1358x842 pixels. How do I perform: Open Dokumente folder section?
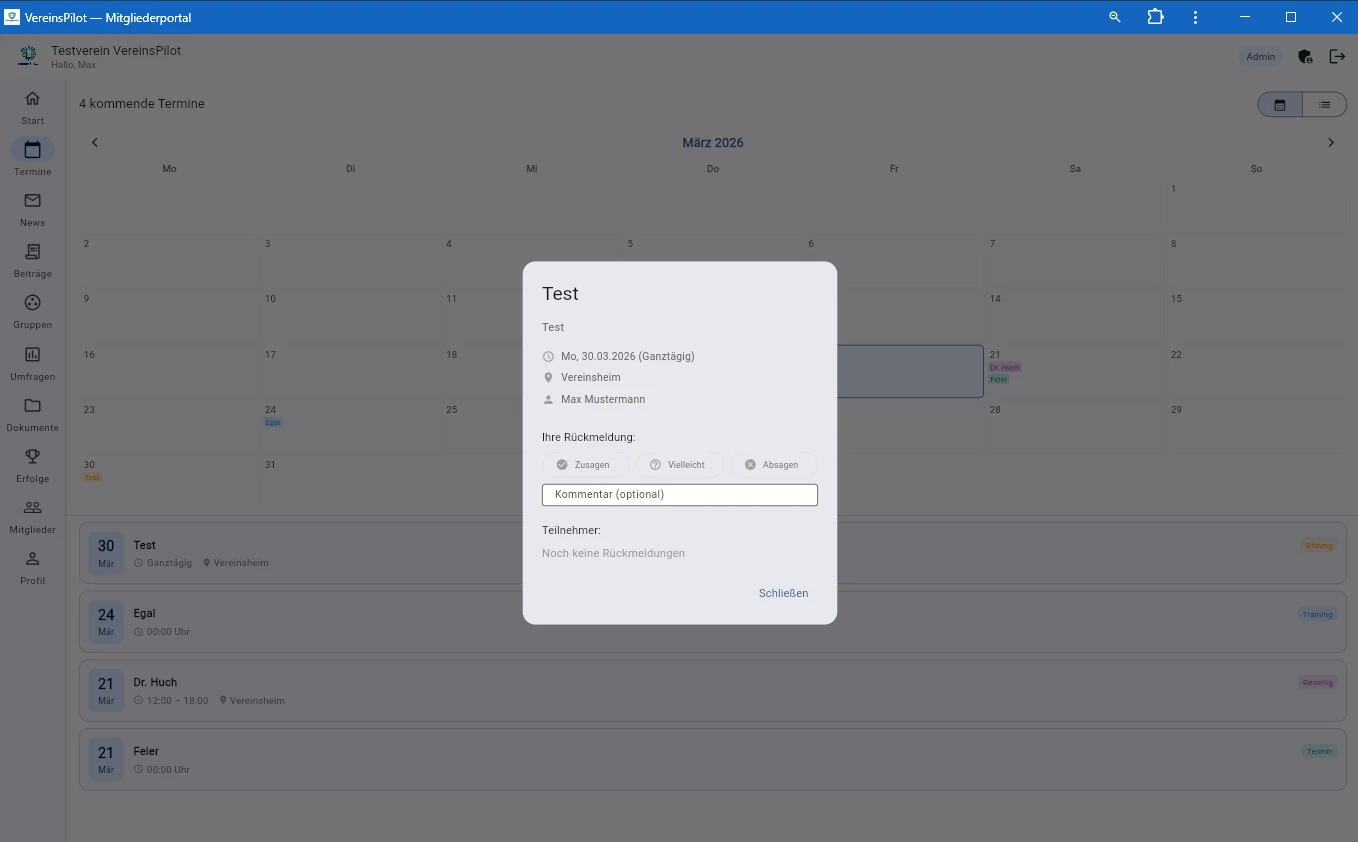(x=32, y=413)
